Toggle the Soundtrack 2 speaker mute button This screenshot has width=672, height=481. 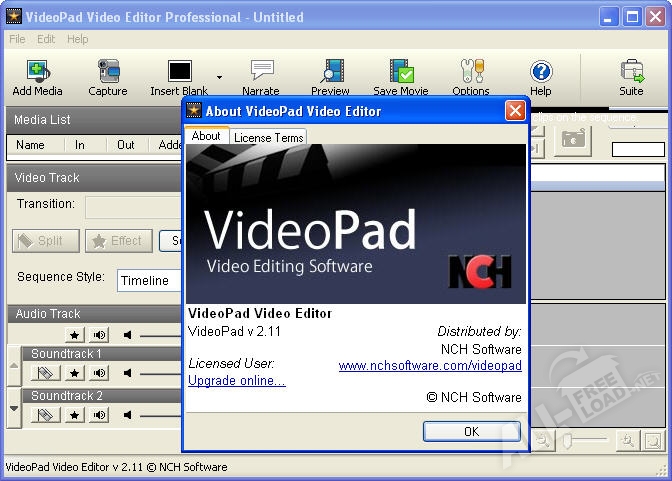tap(100, 414)
